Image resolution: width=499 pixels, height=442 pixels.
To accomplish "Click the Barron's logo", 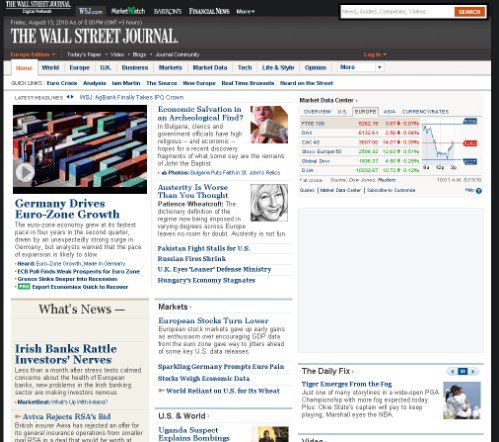I will point(168,11).
